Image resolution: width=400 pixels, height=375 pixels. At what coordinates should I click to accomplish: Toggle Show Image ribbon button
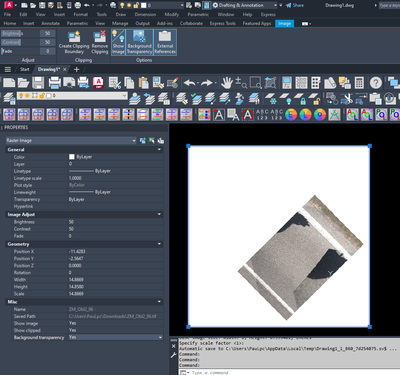click(118, 42)
